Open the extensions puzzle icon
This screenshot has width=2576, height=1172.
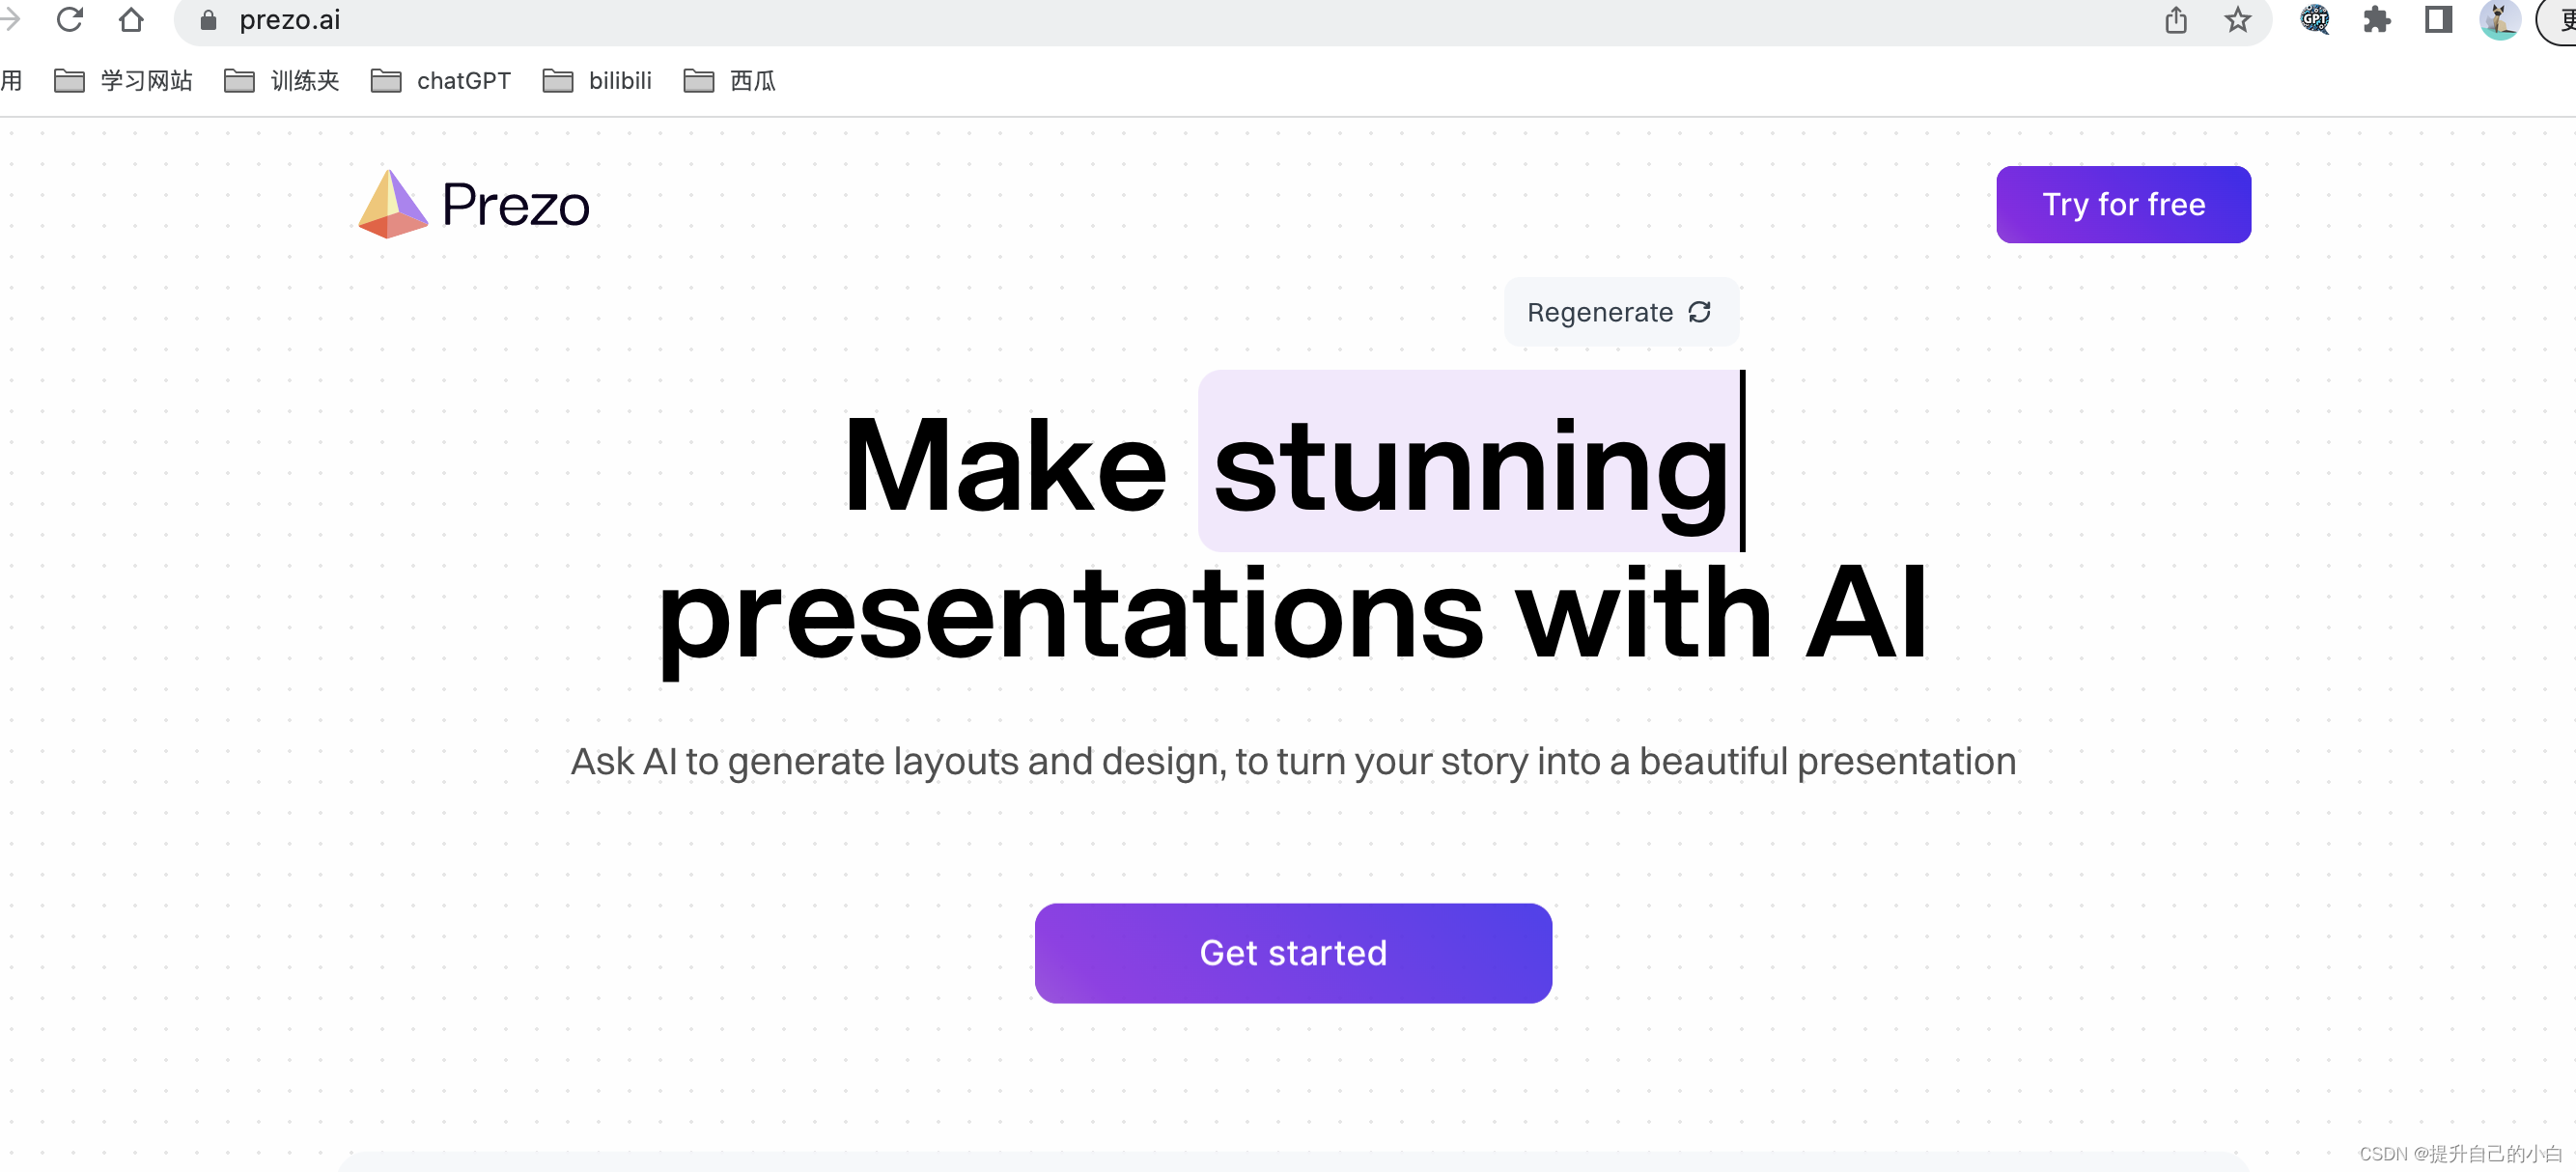coord(2376,19)
